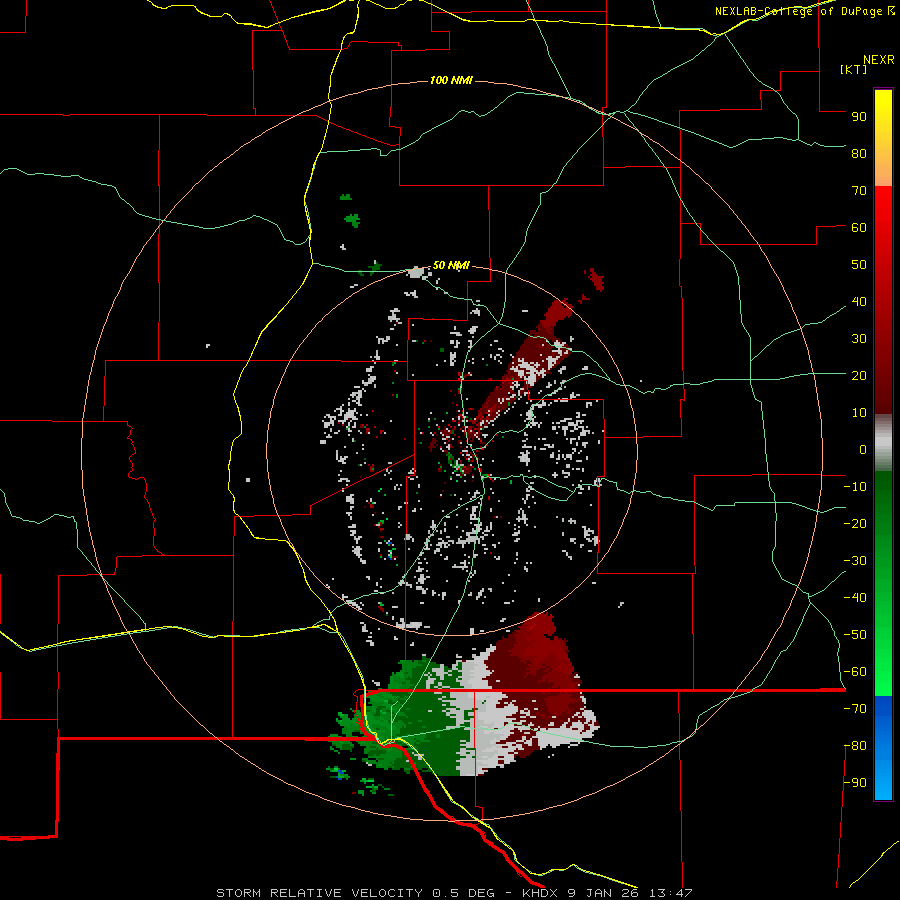Viewport: 900px width, 900px height.
Task: Select the gray near-zero segment of color scale
Action: point(883,443)
